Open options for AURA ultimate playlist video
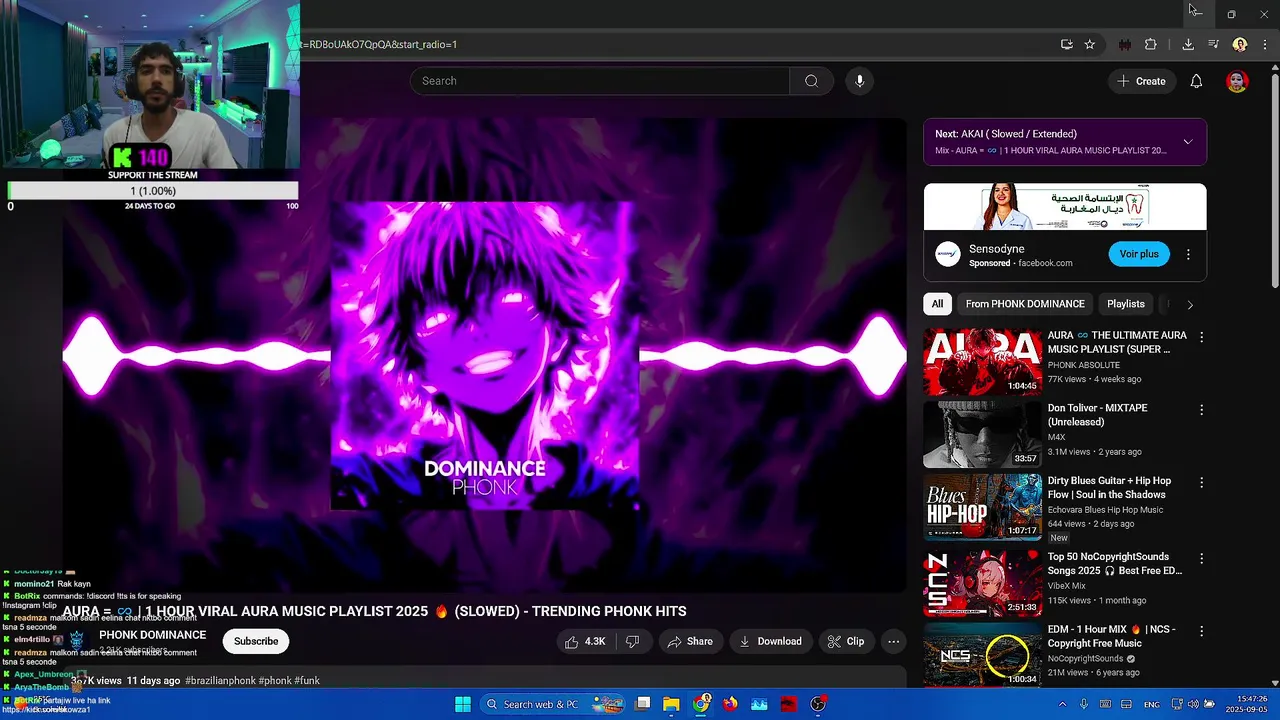This screenshot has width=1280, height=720. pos(1202,337)
